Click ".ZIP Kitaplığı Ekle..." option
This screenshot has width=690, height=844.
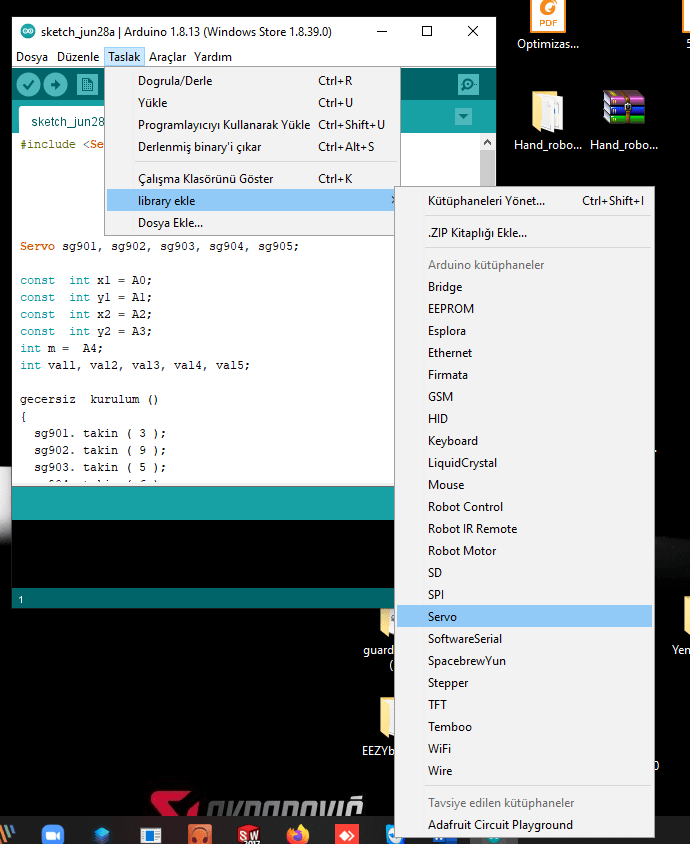pos(477,233)
